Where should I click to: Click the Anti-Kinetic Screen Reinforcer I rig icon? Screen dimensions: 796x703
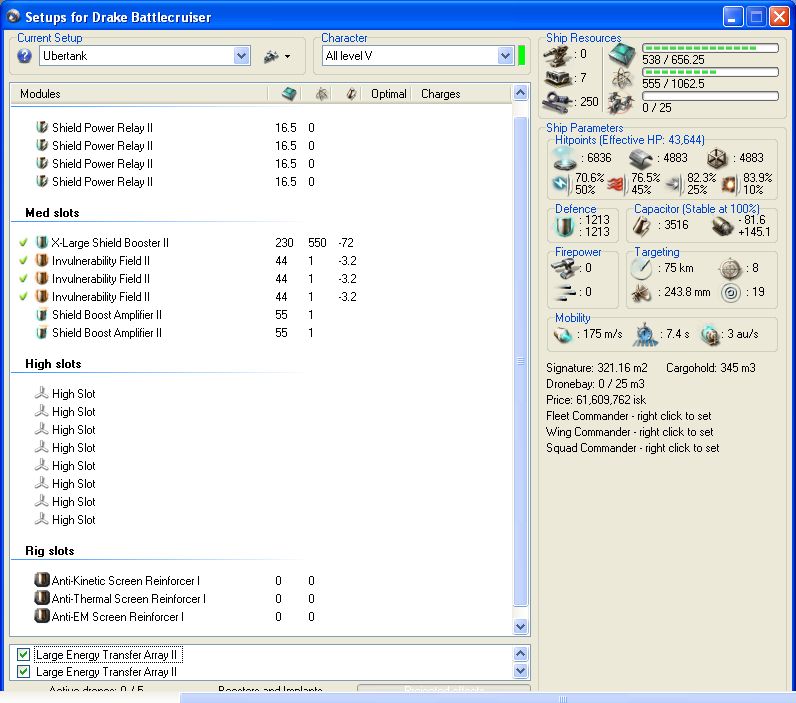pos(42,580)
